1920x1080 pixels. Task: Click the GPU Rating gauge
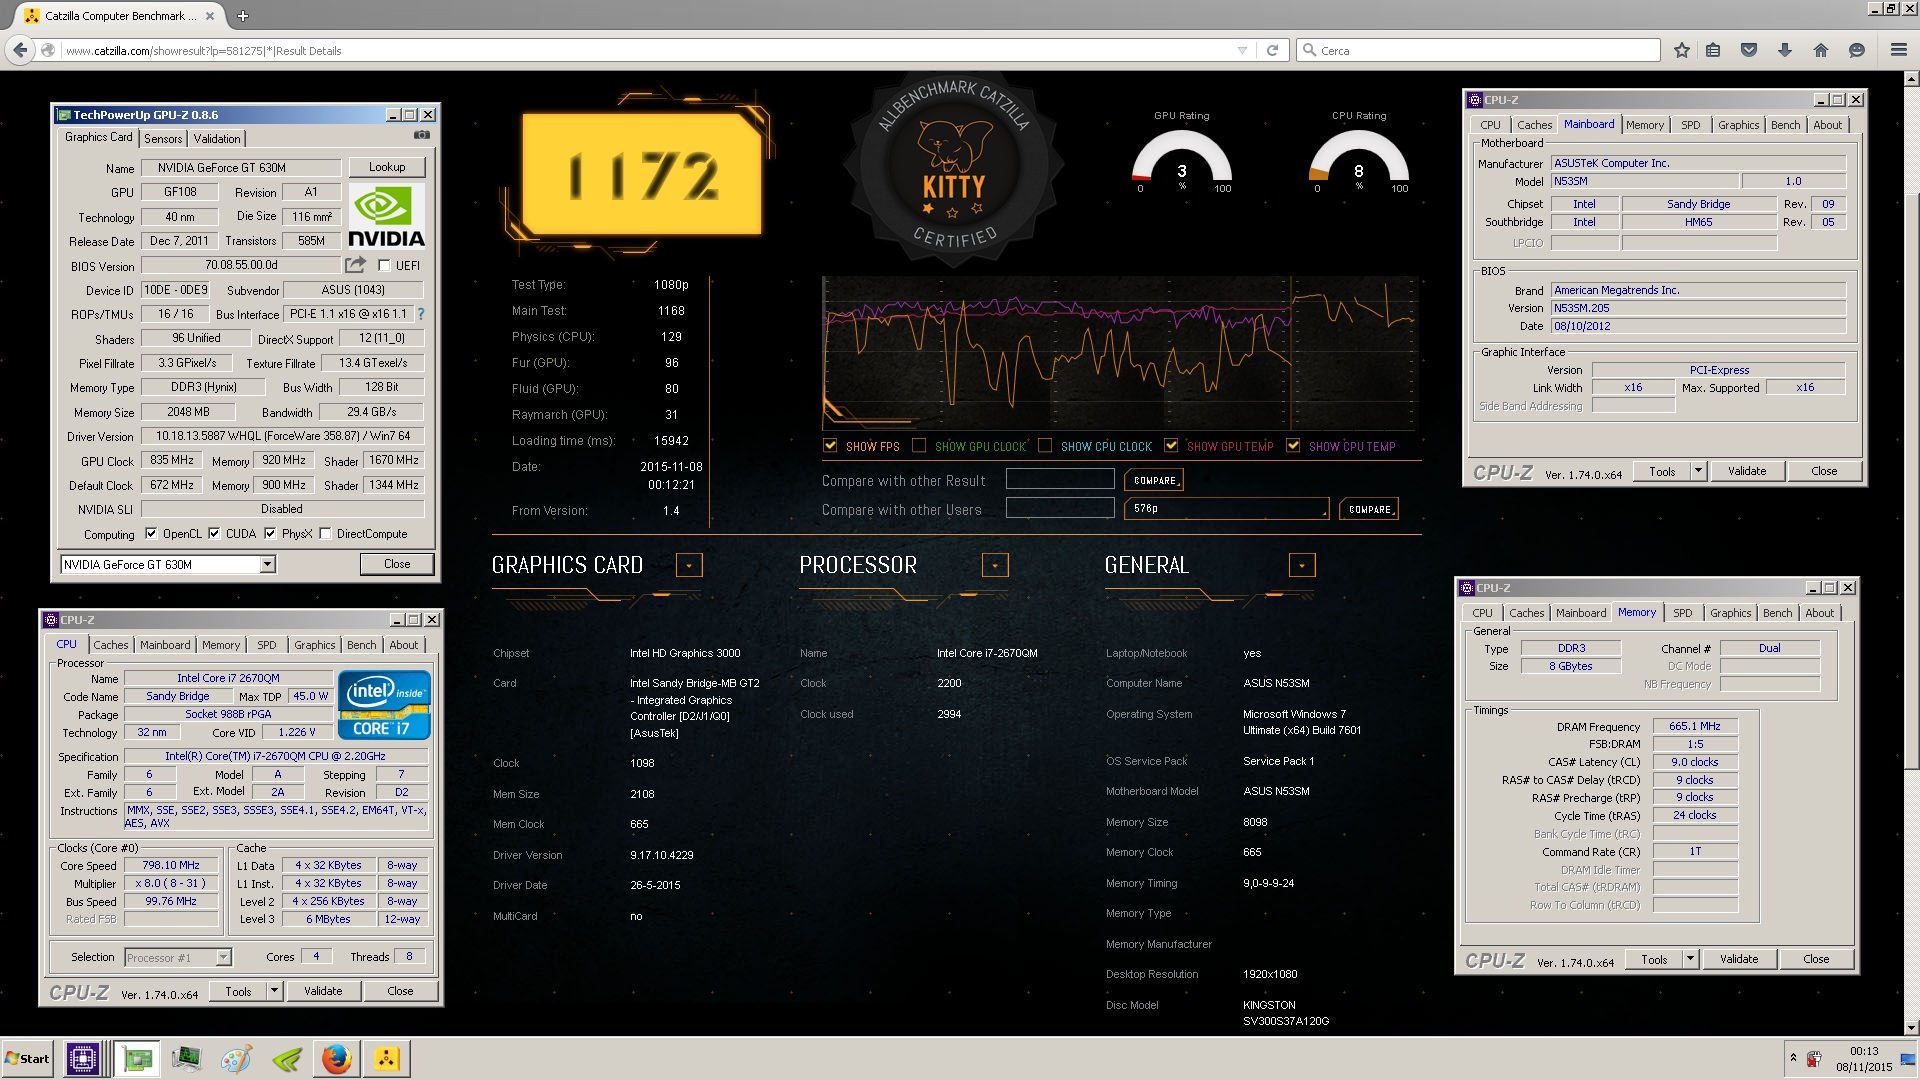[x=1181, y=162]
